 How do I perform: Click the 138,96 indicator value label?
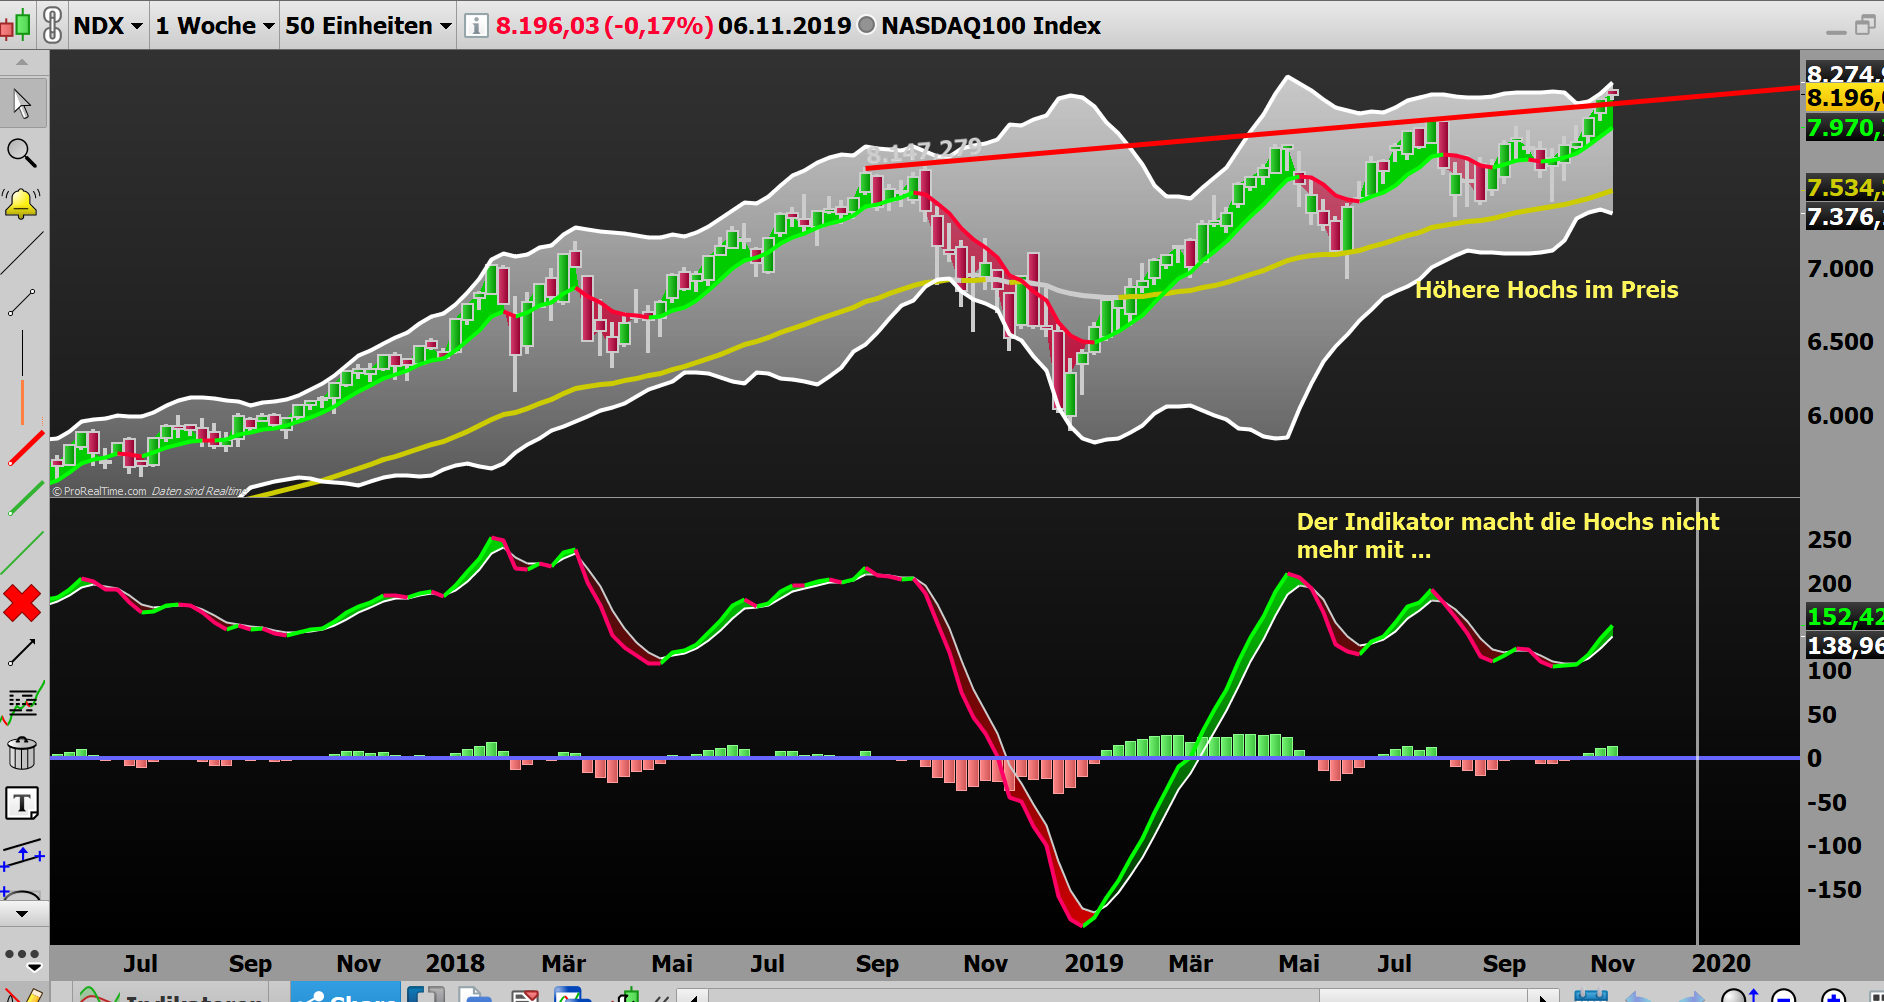click(x=1844, y=646)
